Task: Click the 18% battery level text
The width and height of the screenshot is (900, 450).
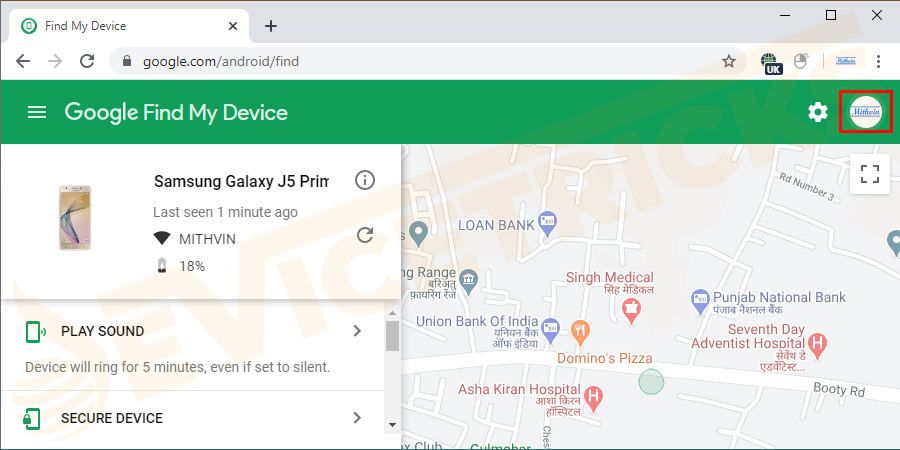Action: pos(192,266)
